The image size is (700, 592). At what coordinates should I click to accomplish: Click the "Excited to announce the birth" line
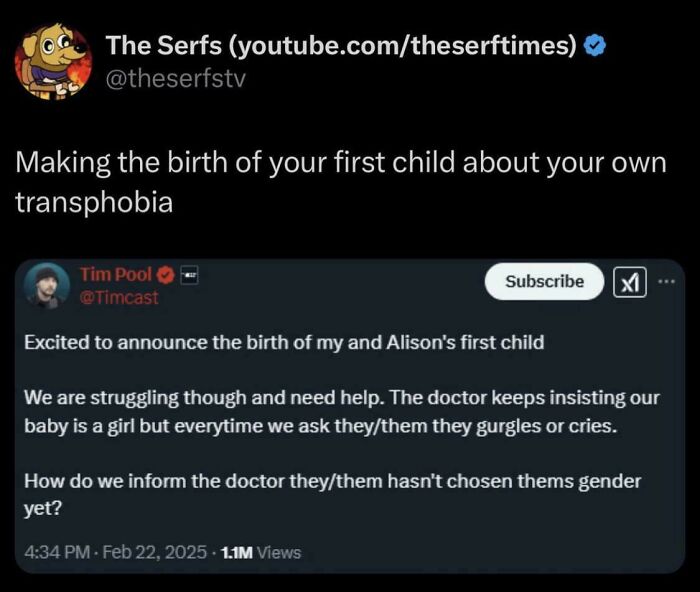click(284, 342)
